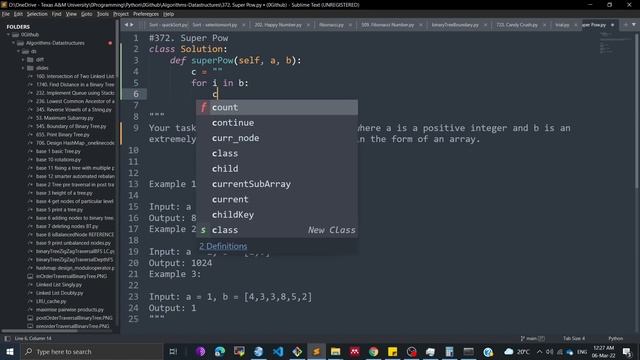Click line number 6 in gutter

click(x=136, y=94)
